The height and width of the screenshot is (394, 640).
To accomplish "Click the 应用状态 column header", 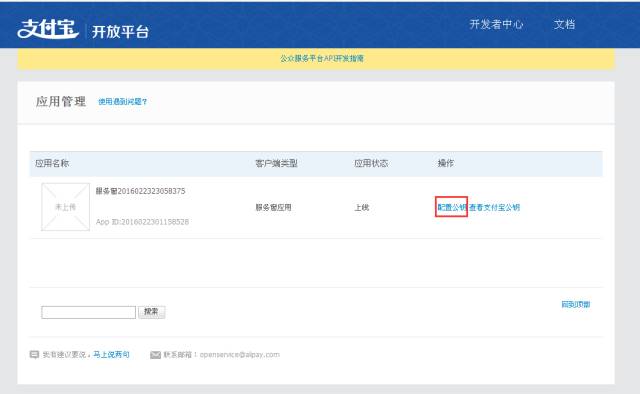I will click(371, 163).
